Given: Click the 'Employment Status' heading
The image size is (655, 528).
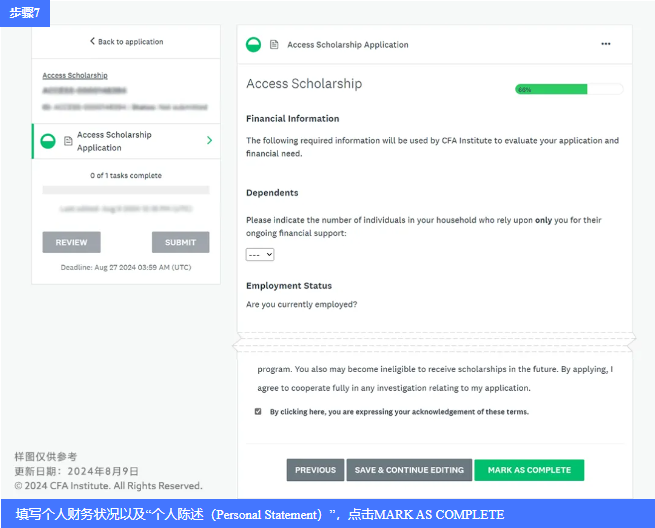Looking at the screenshot, I should (289, 286).
